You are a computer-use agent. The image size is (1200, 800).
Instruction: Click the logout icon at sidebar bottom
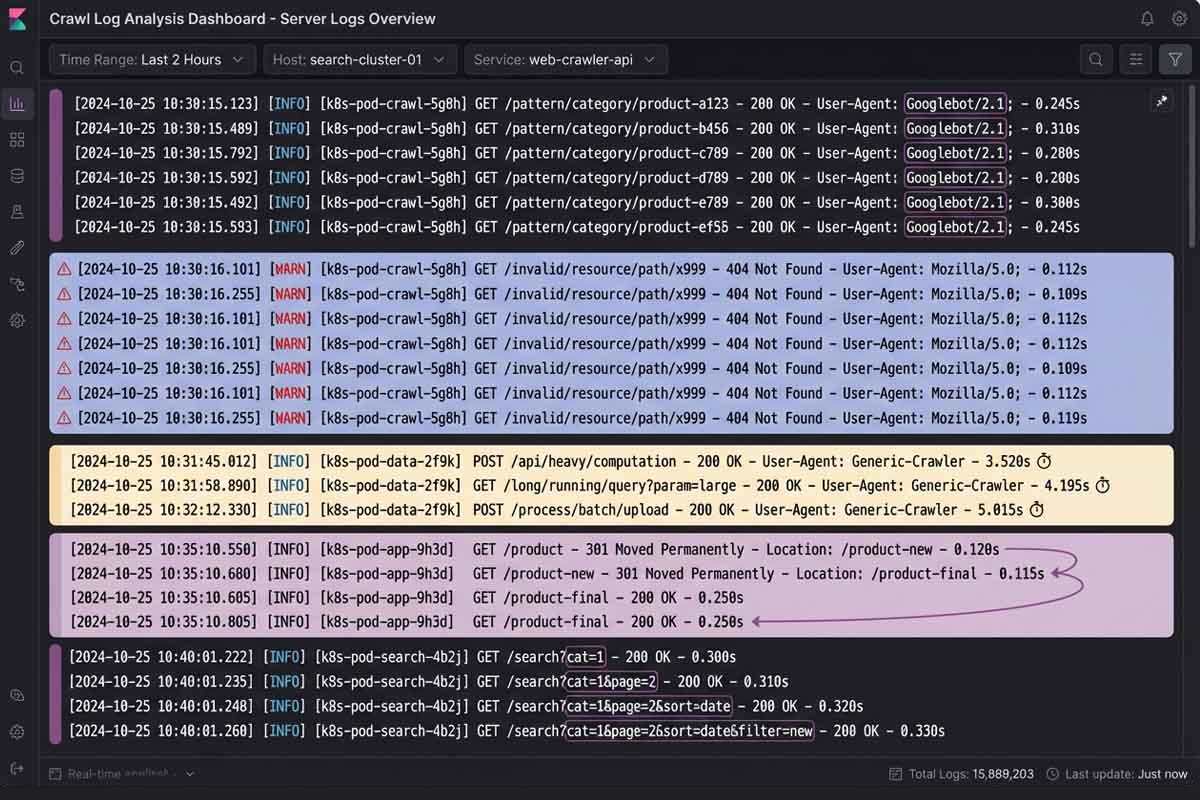(17, 768)
